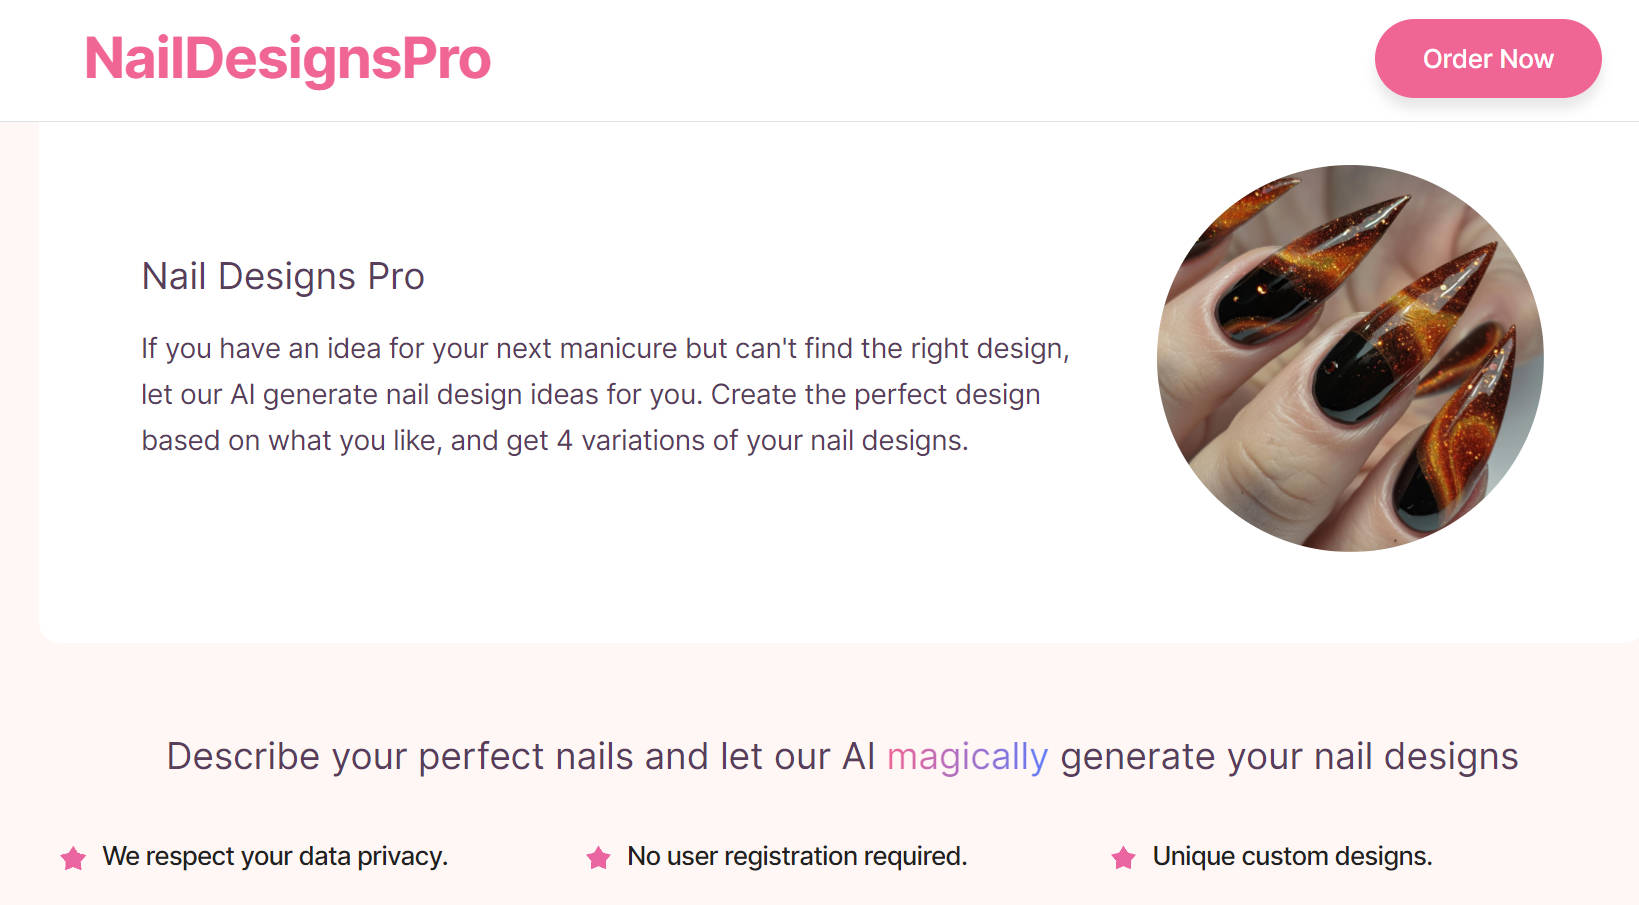Navigate home via the NailDesignsPro link
1639x905 pixels.
[x=288, y=58]
